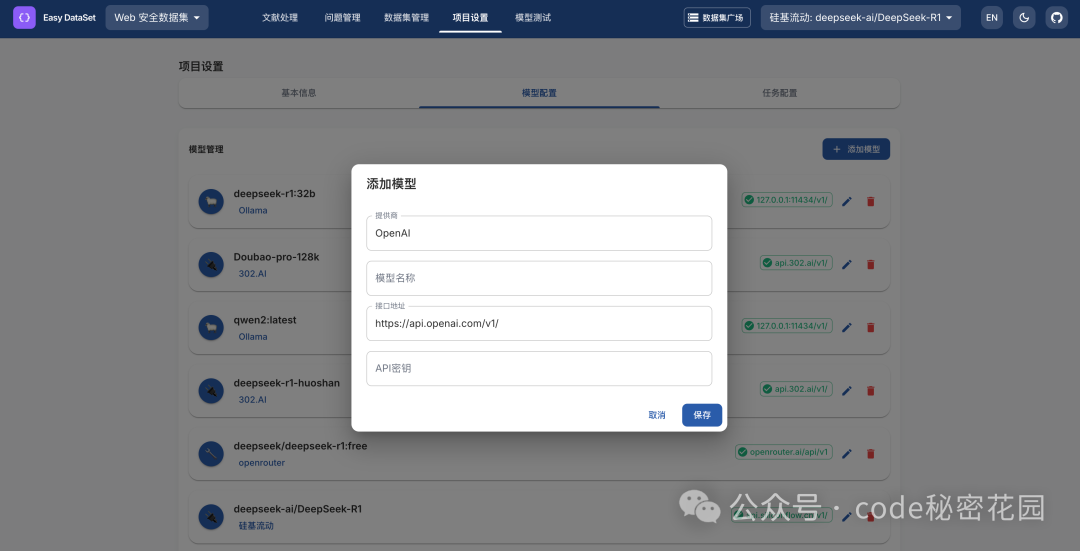Image resolution: width=1080 pixels, height=551 pixels.
Task: Click the deepseek-r1:free openrouter avatar icon
Action: pyautogui.click(x=211, y=454)
